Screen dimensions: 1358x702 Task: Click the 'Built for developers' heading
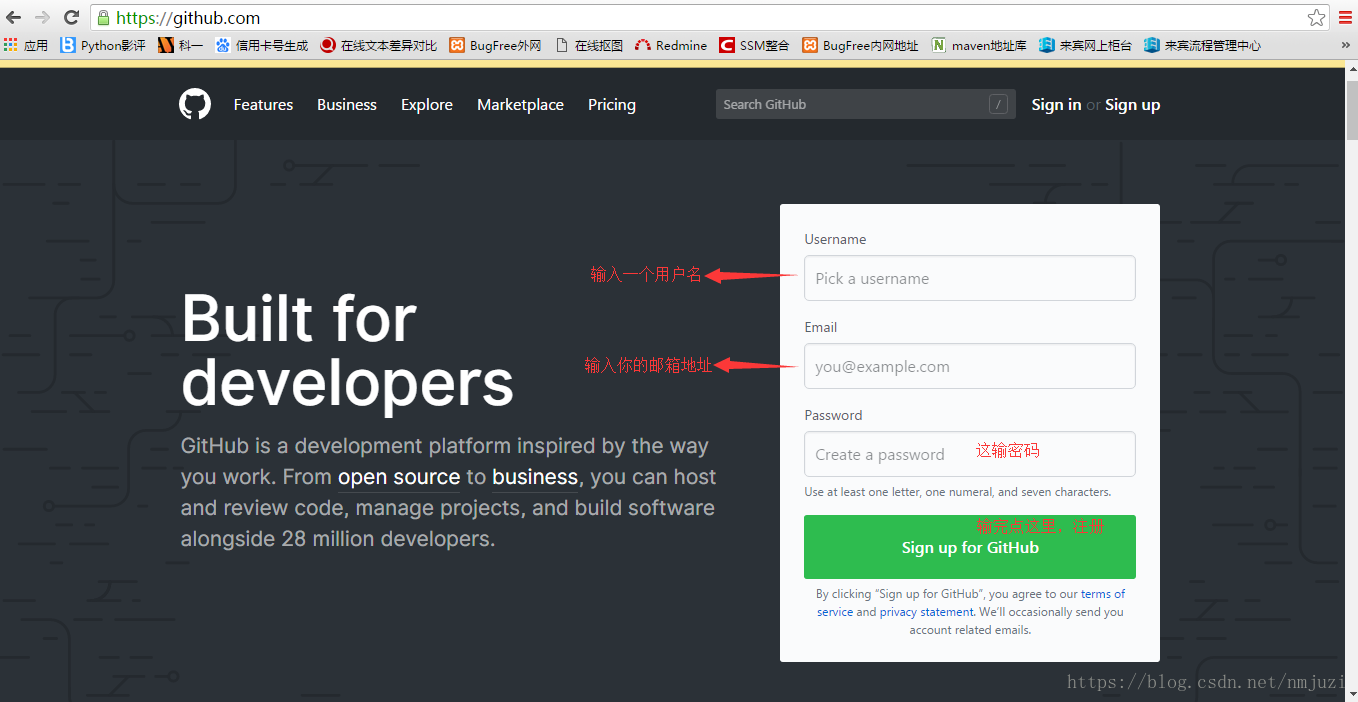pos(347,350)
